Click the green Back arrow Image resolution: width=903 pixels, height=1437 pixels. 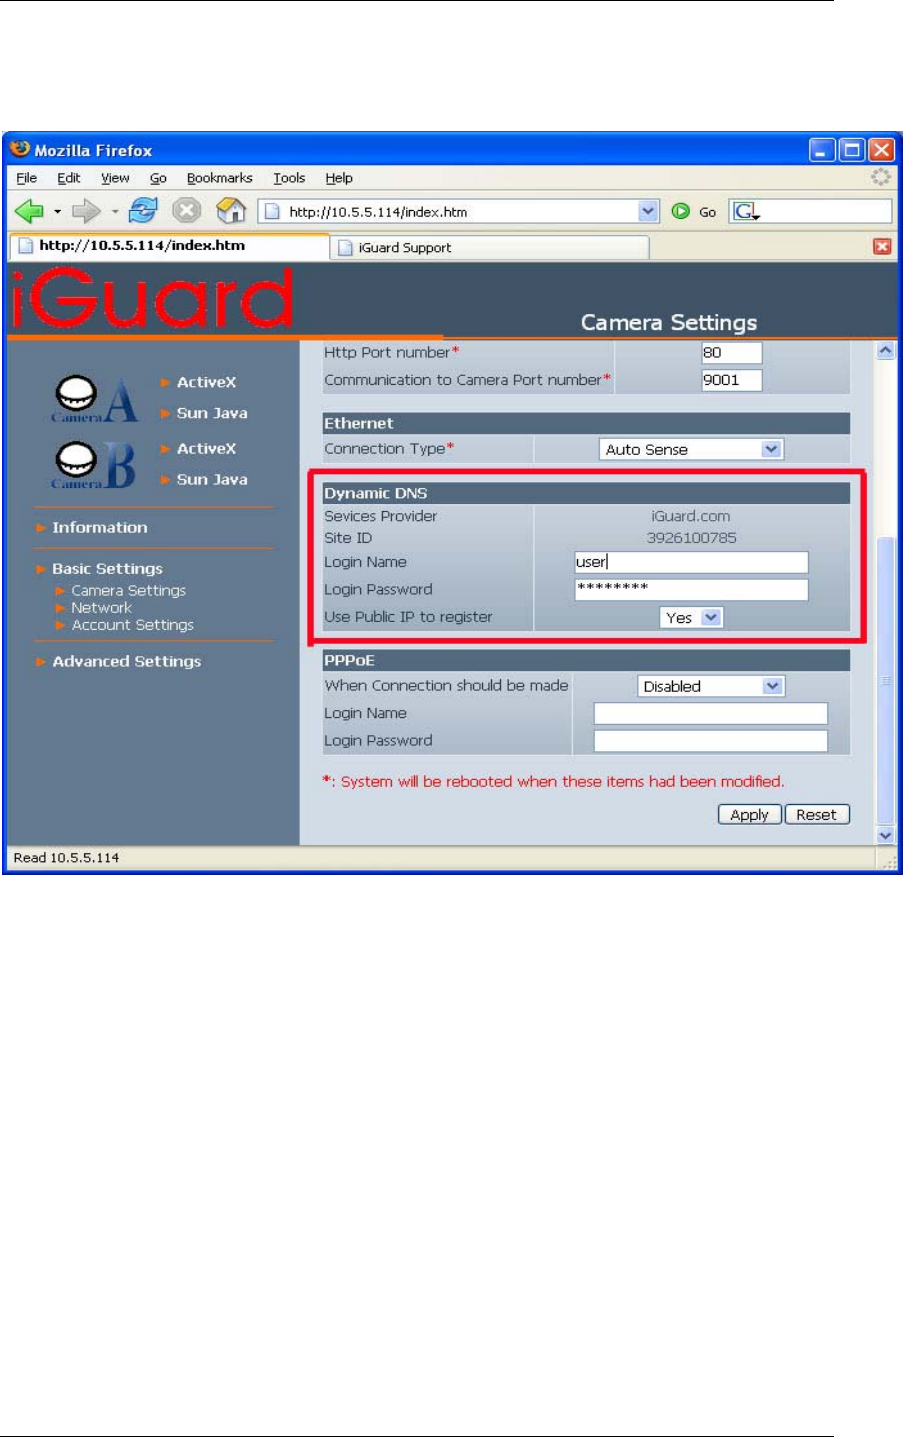(x=30, y=211)
